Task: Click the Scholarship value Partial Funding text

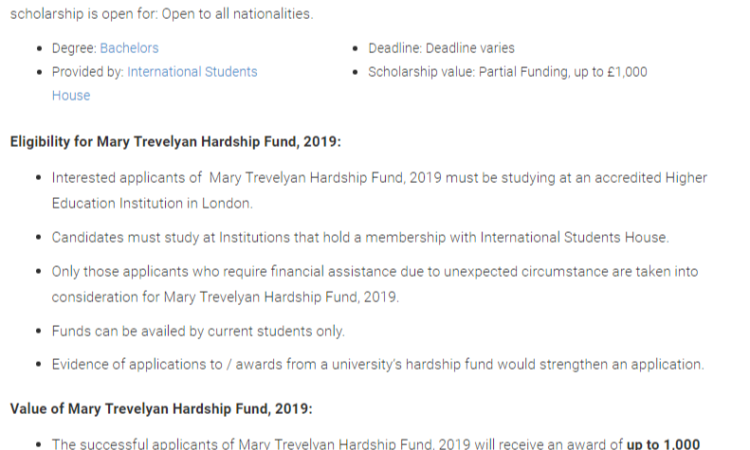Action: (507, 72)
